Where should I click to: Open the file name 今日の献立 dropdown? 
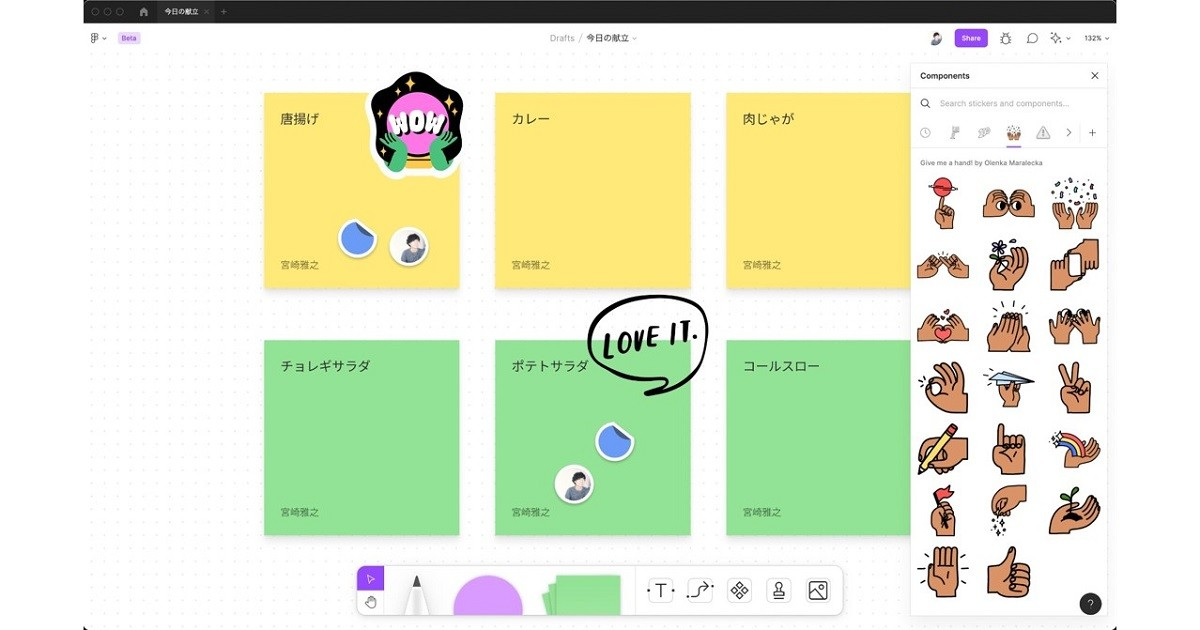click(x=611, y=38)
